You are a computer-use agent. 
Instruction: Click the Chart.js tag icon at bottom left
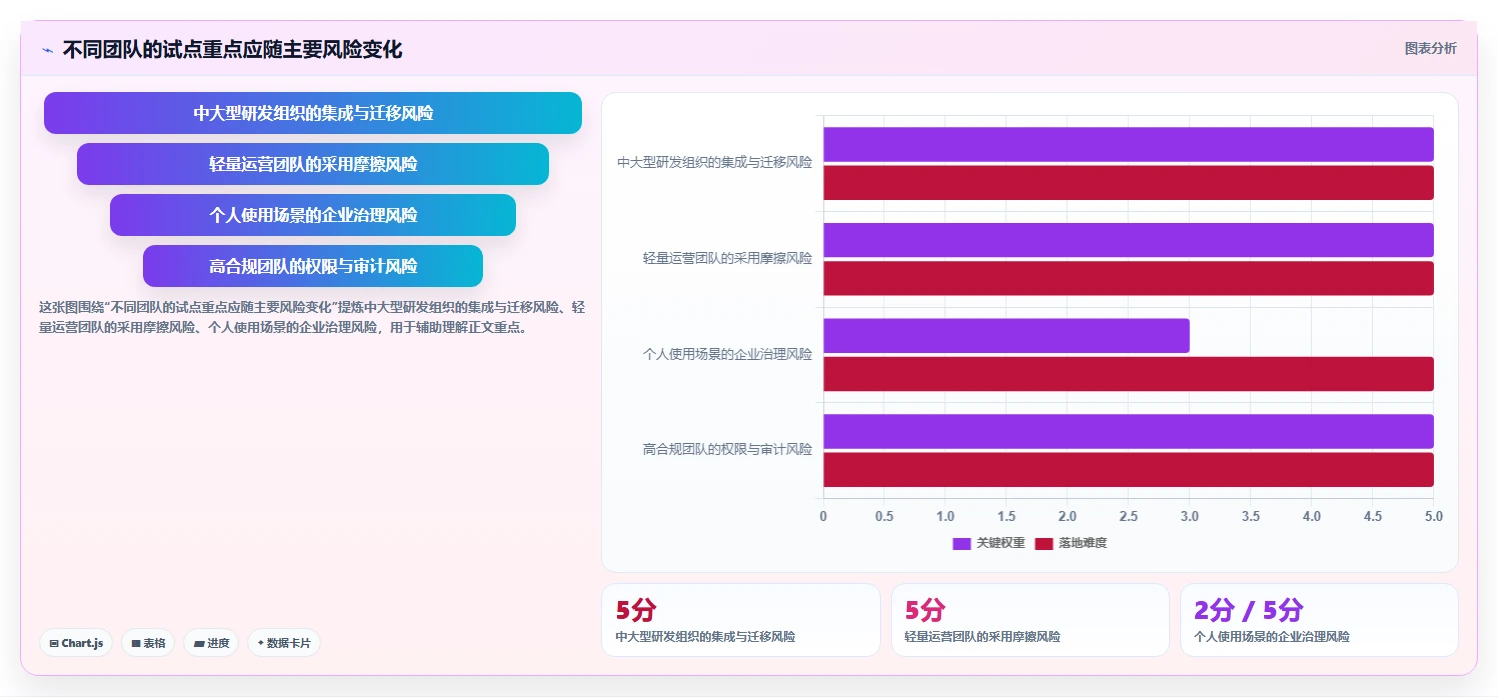(54, 643)
